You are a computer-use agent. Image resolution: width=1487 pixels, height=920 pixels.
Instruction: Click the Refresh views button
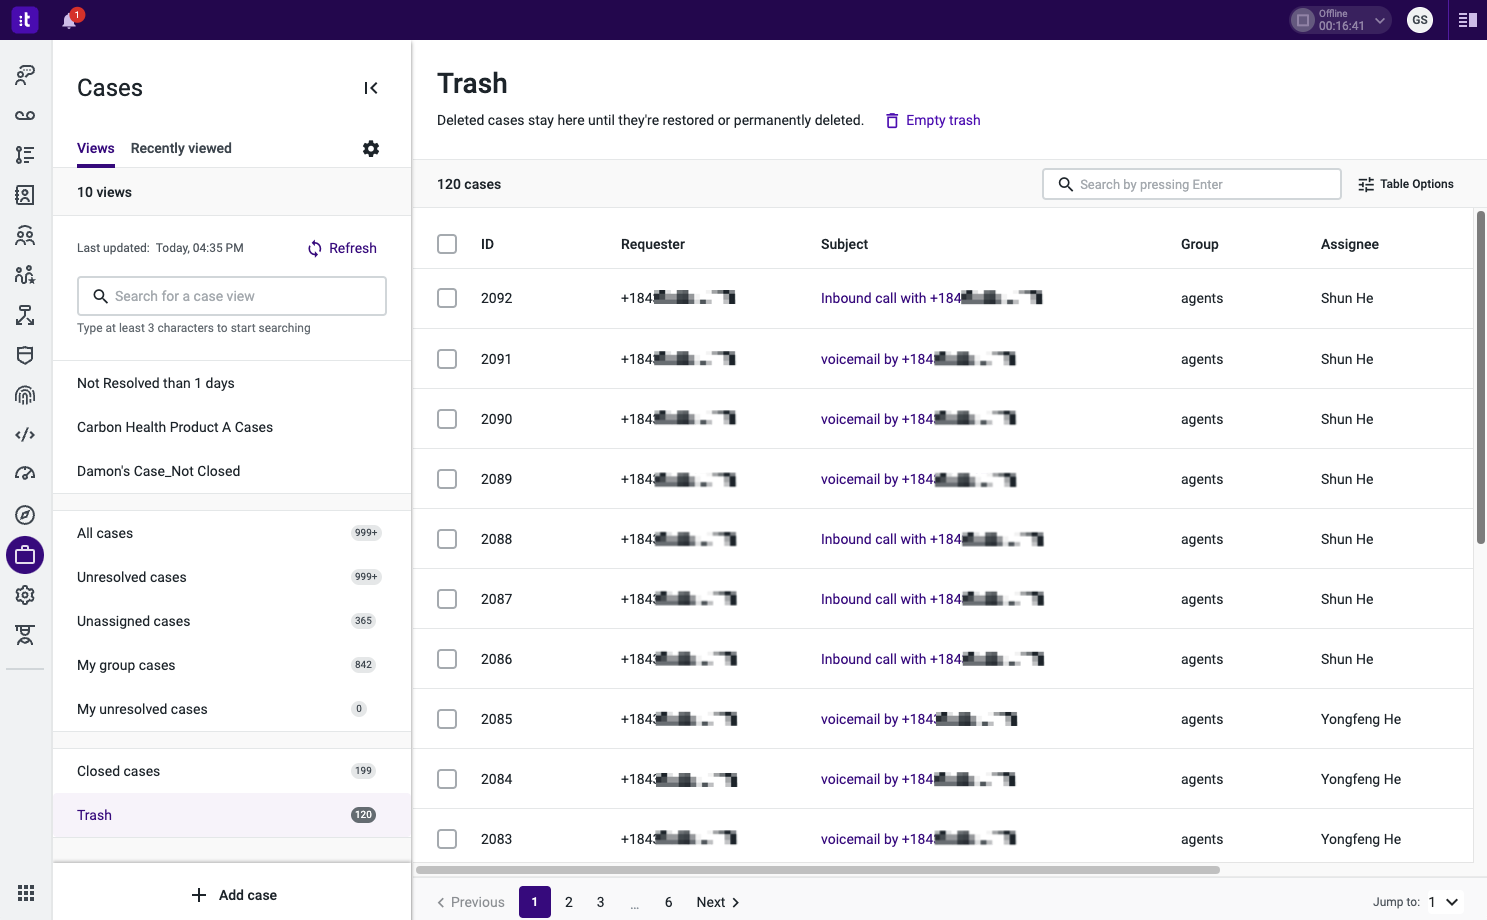point(342,248)
